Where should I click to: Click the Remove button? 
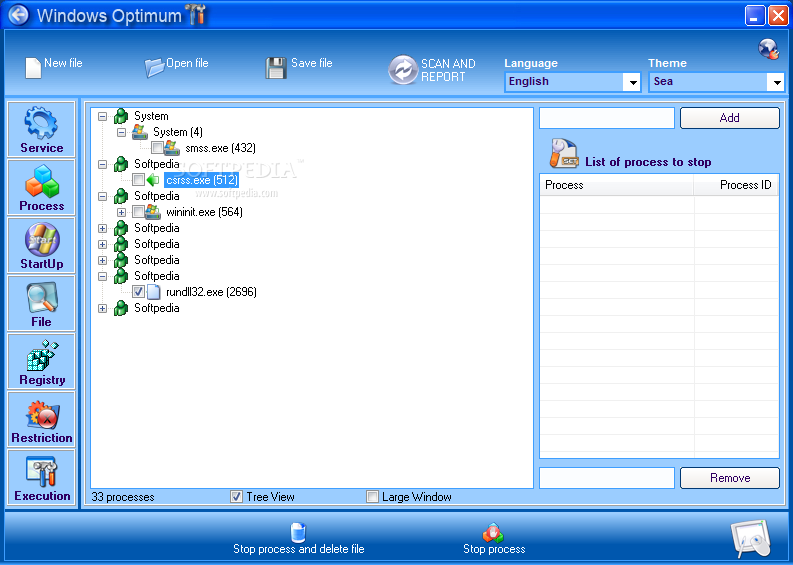[x=729, y=478]
